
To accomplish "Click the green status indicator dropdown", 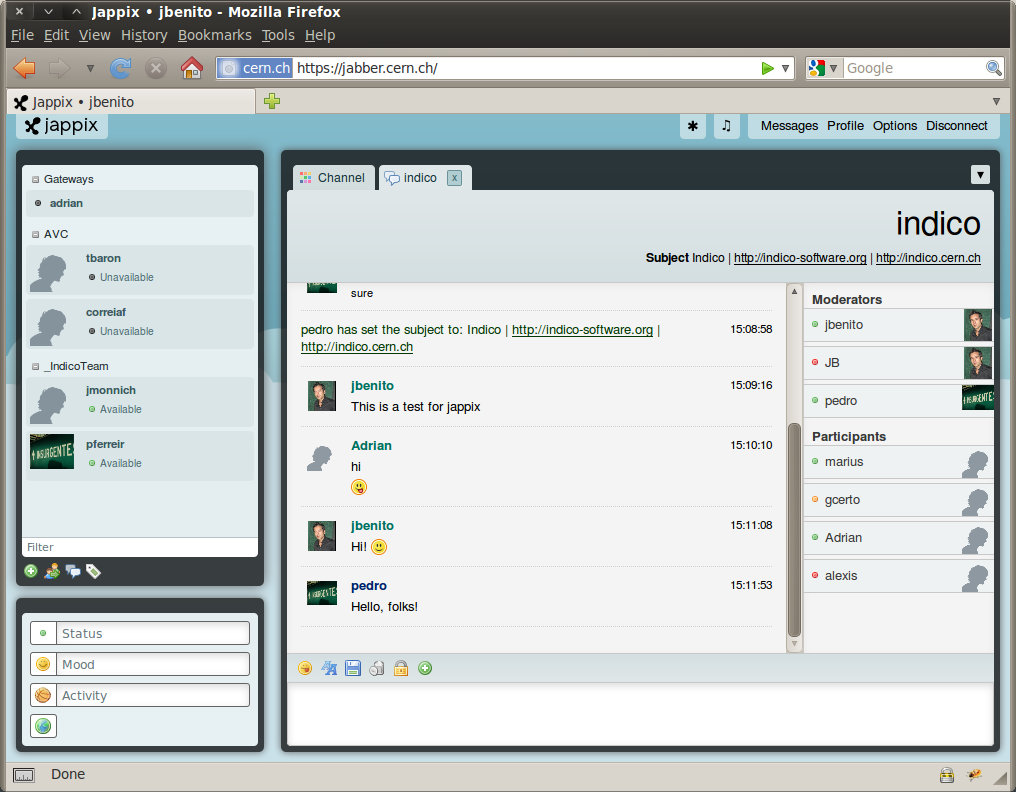I will point(43,633).
